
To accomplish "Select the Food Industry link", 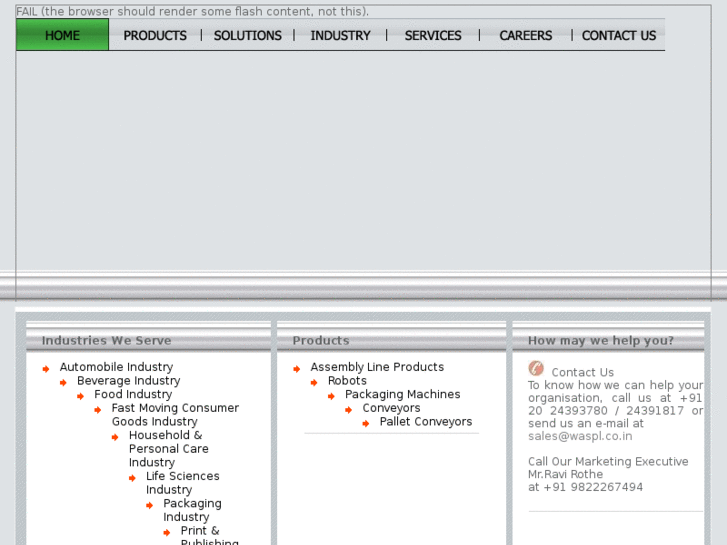I will tap(133, 394).
